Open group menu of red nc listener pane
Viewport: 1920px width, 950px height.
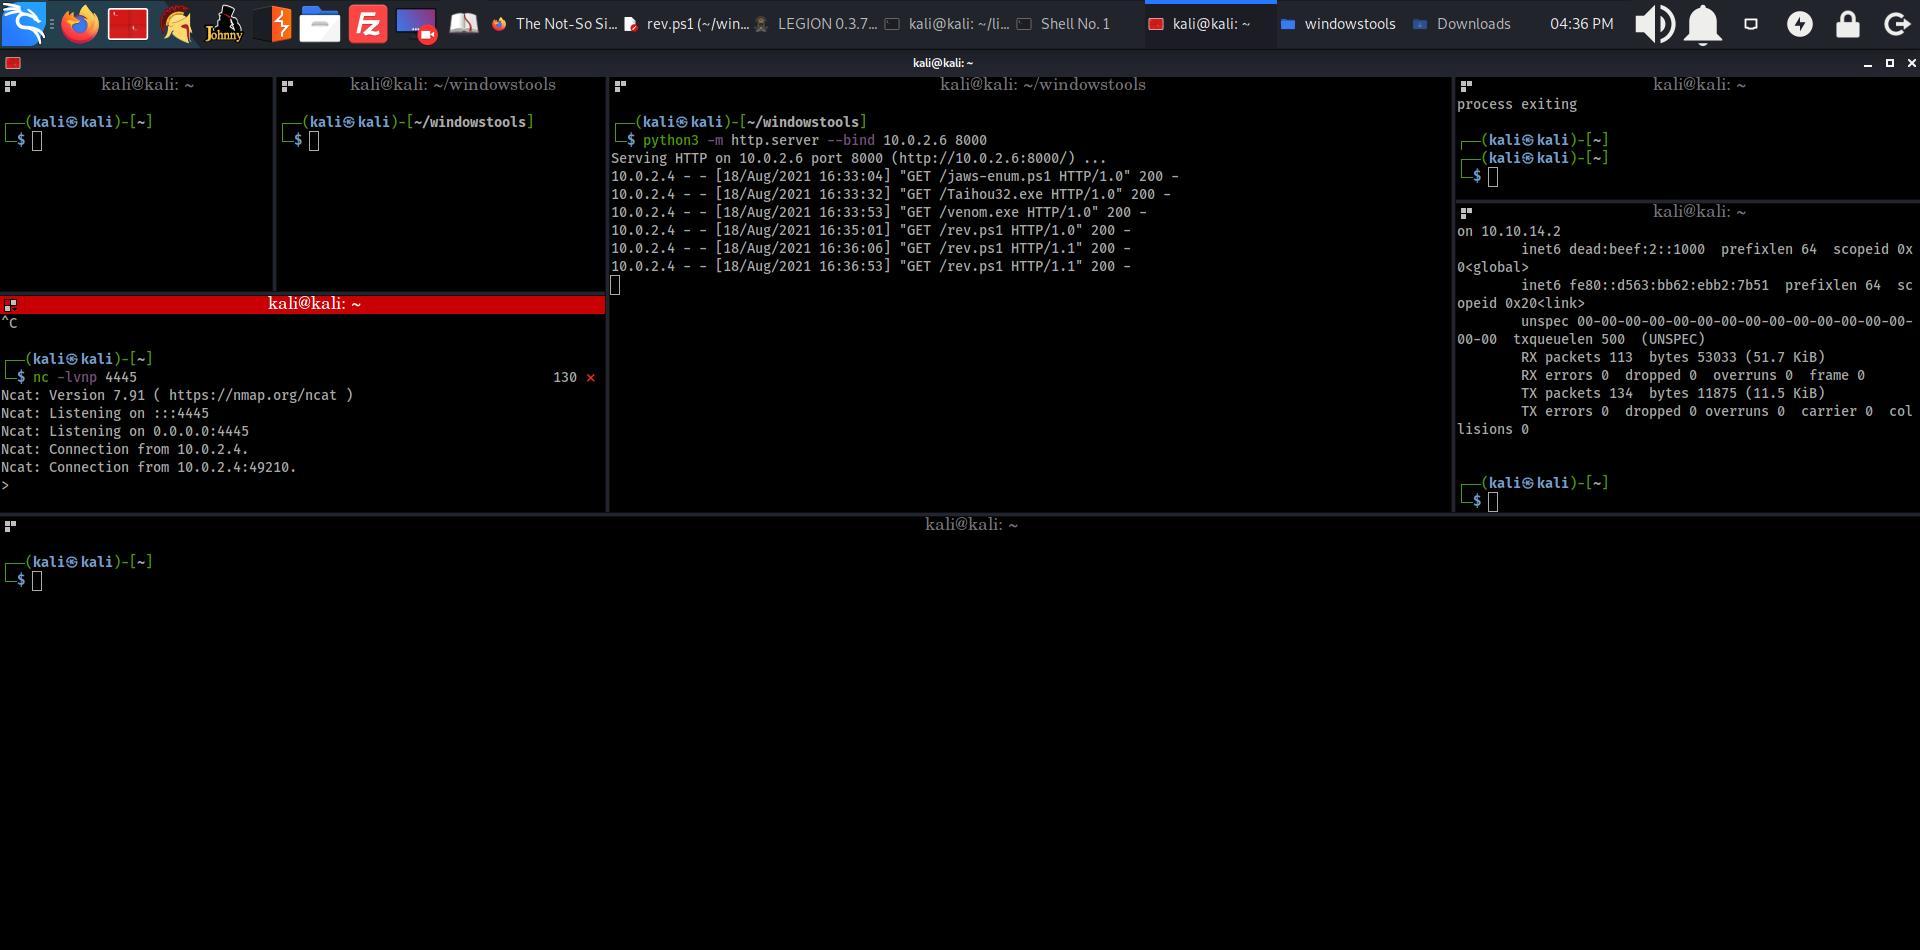[x=10, y=304]
